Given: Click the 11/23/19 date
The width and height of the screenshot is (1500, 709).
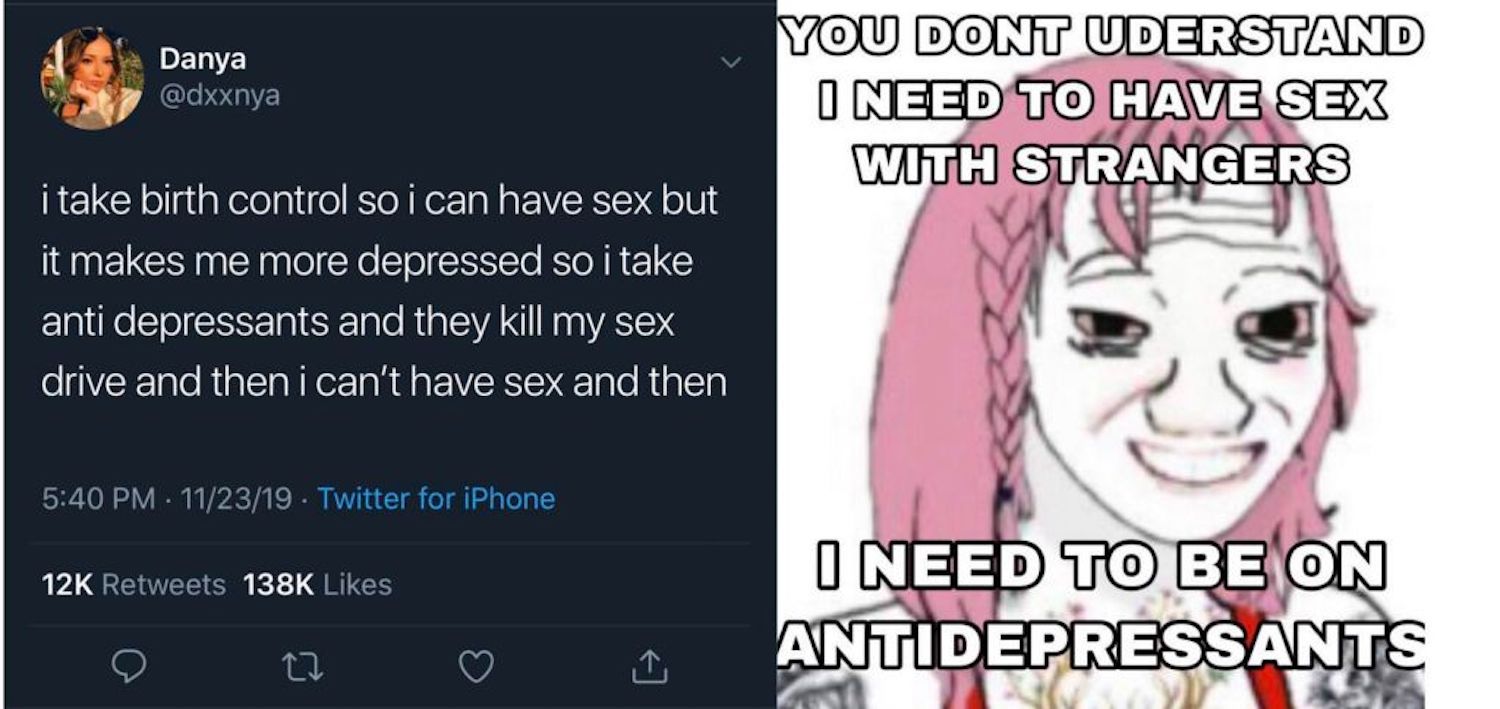Looking at the screenshot, I should tap(231, 498).
